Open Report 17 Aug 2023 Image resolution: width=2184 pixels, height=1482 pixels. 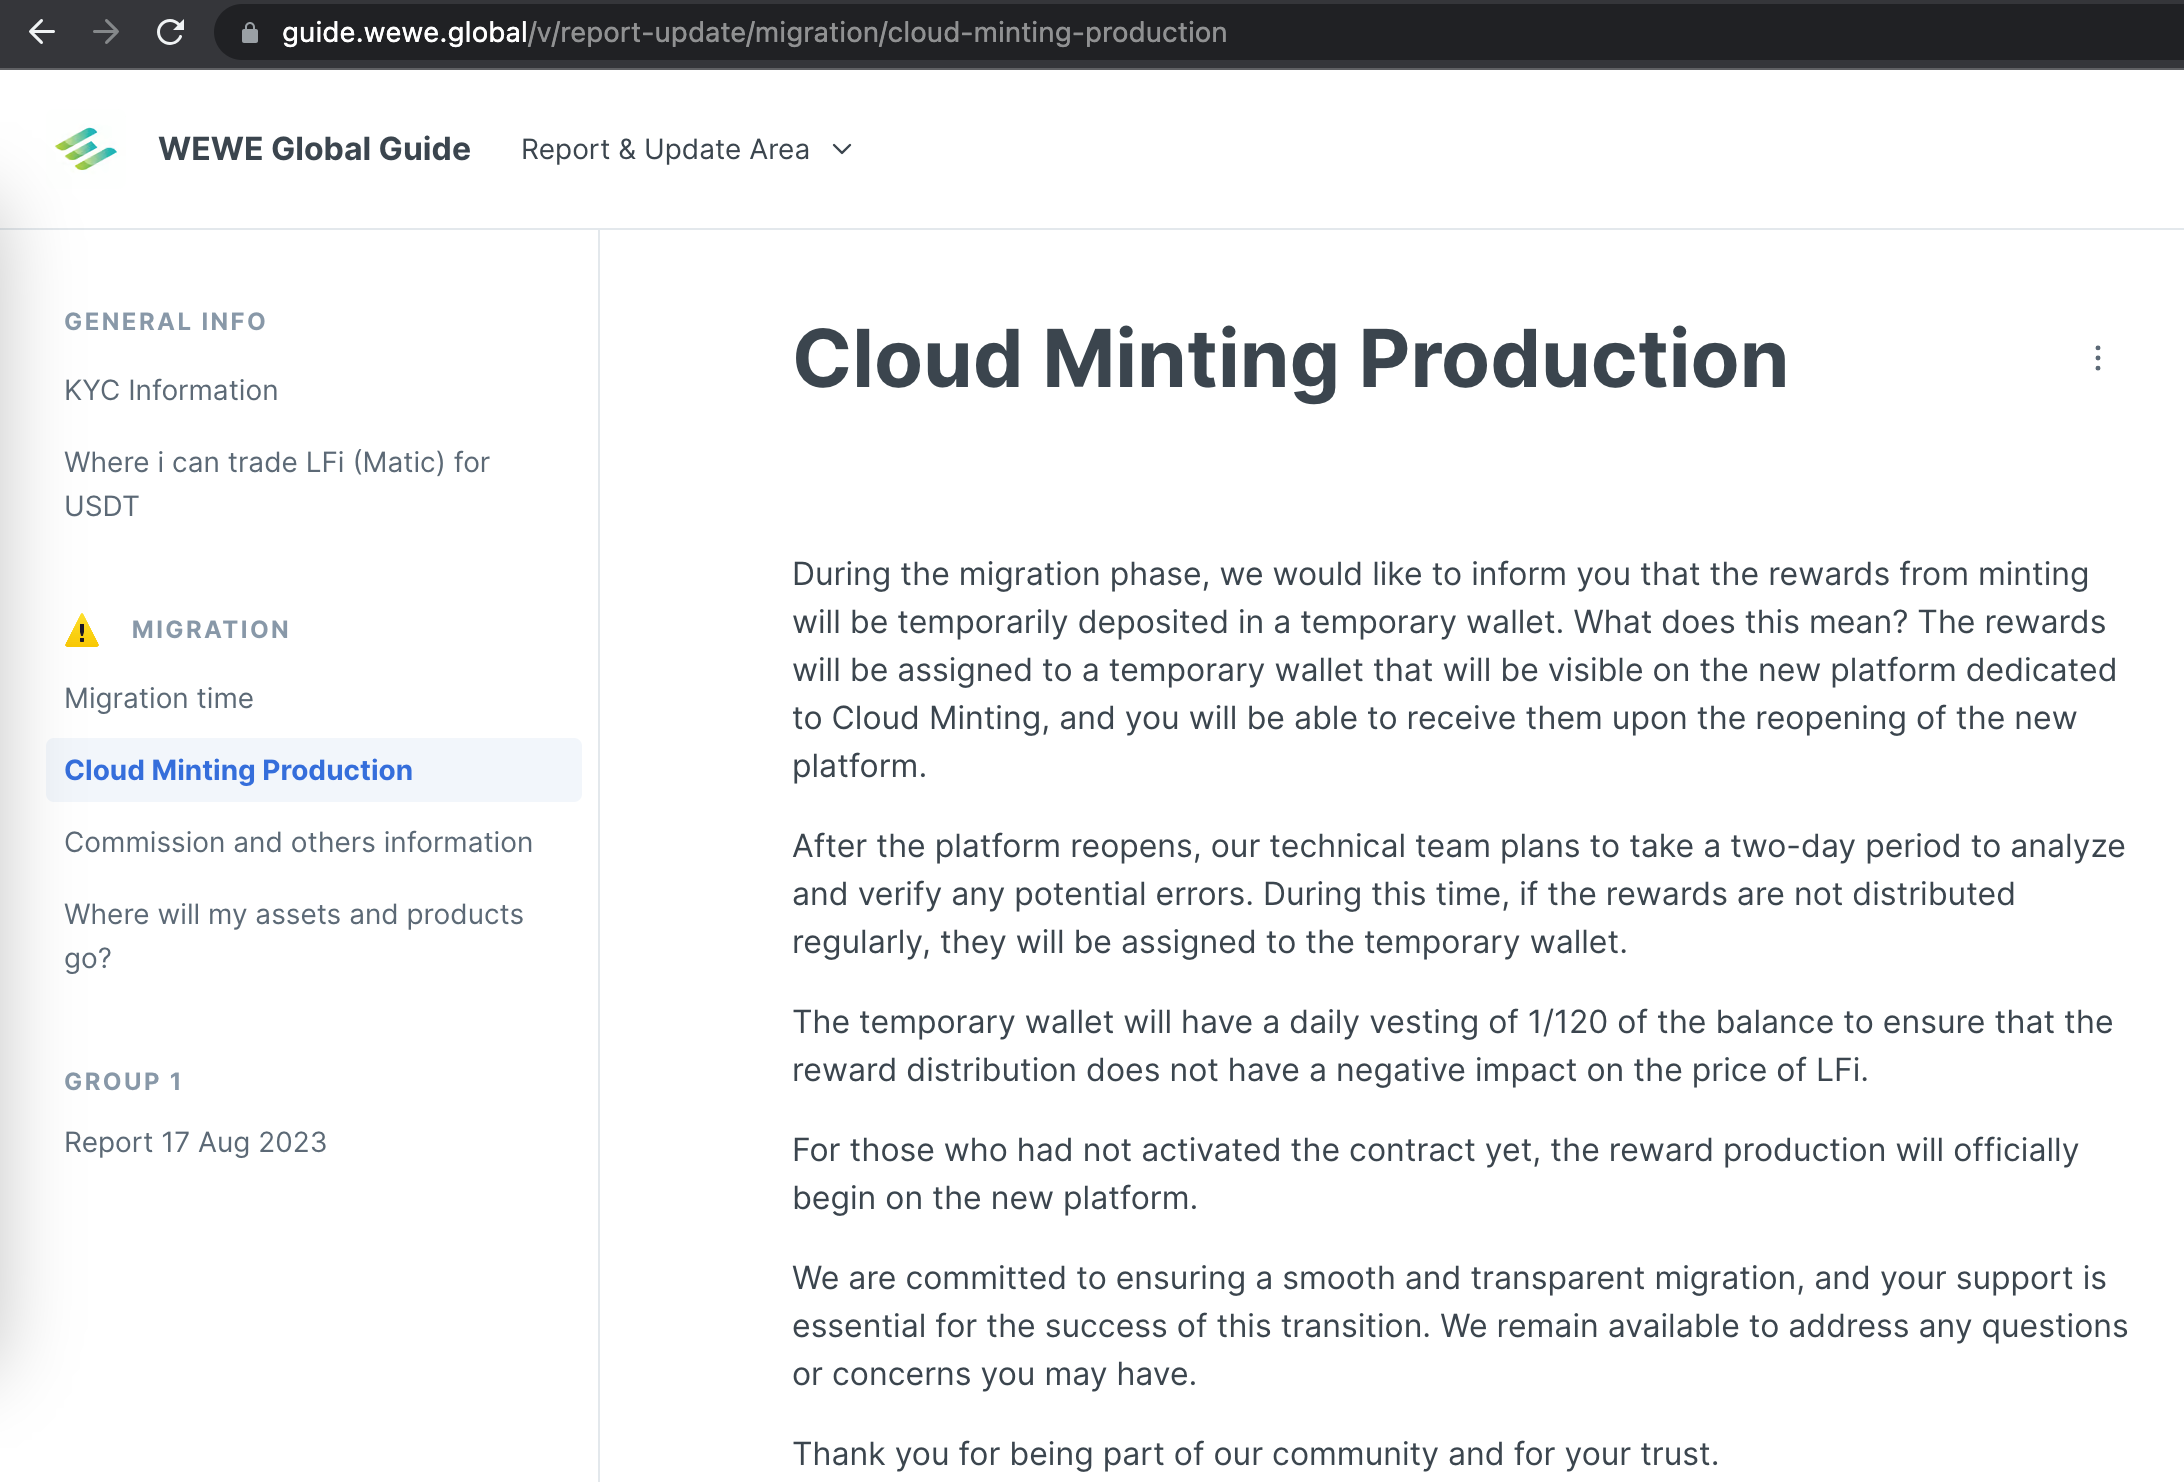195,1142
